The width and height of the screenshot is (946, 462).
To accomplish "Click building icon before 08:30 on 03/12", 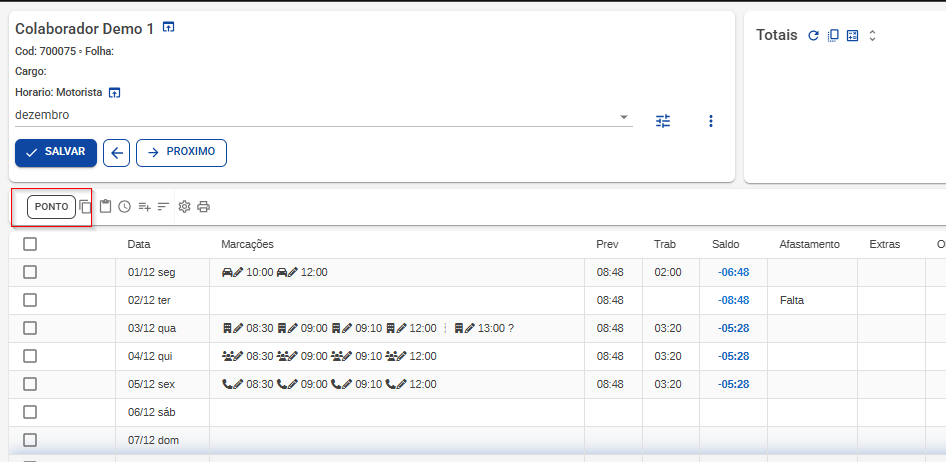I will coord(227,328).
